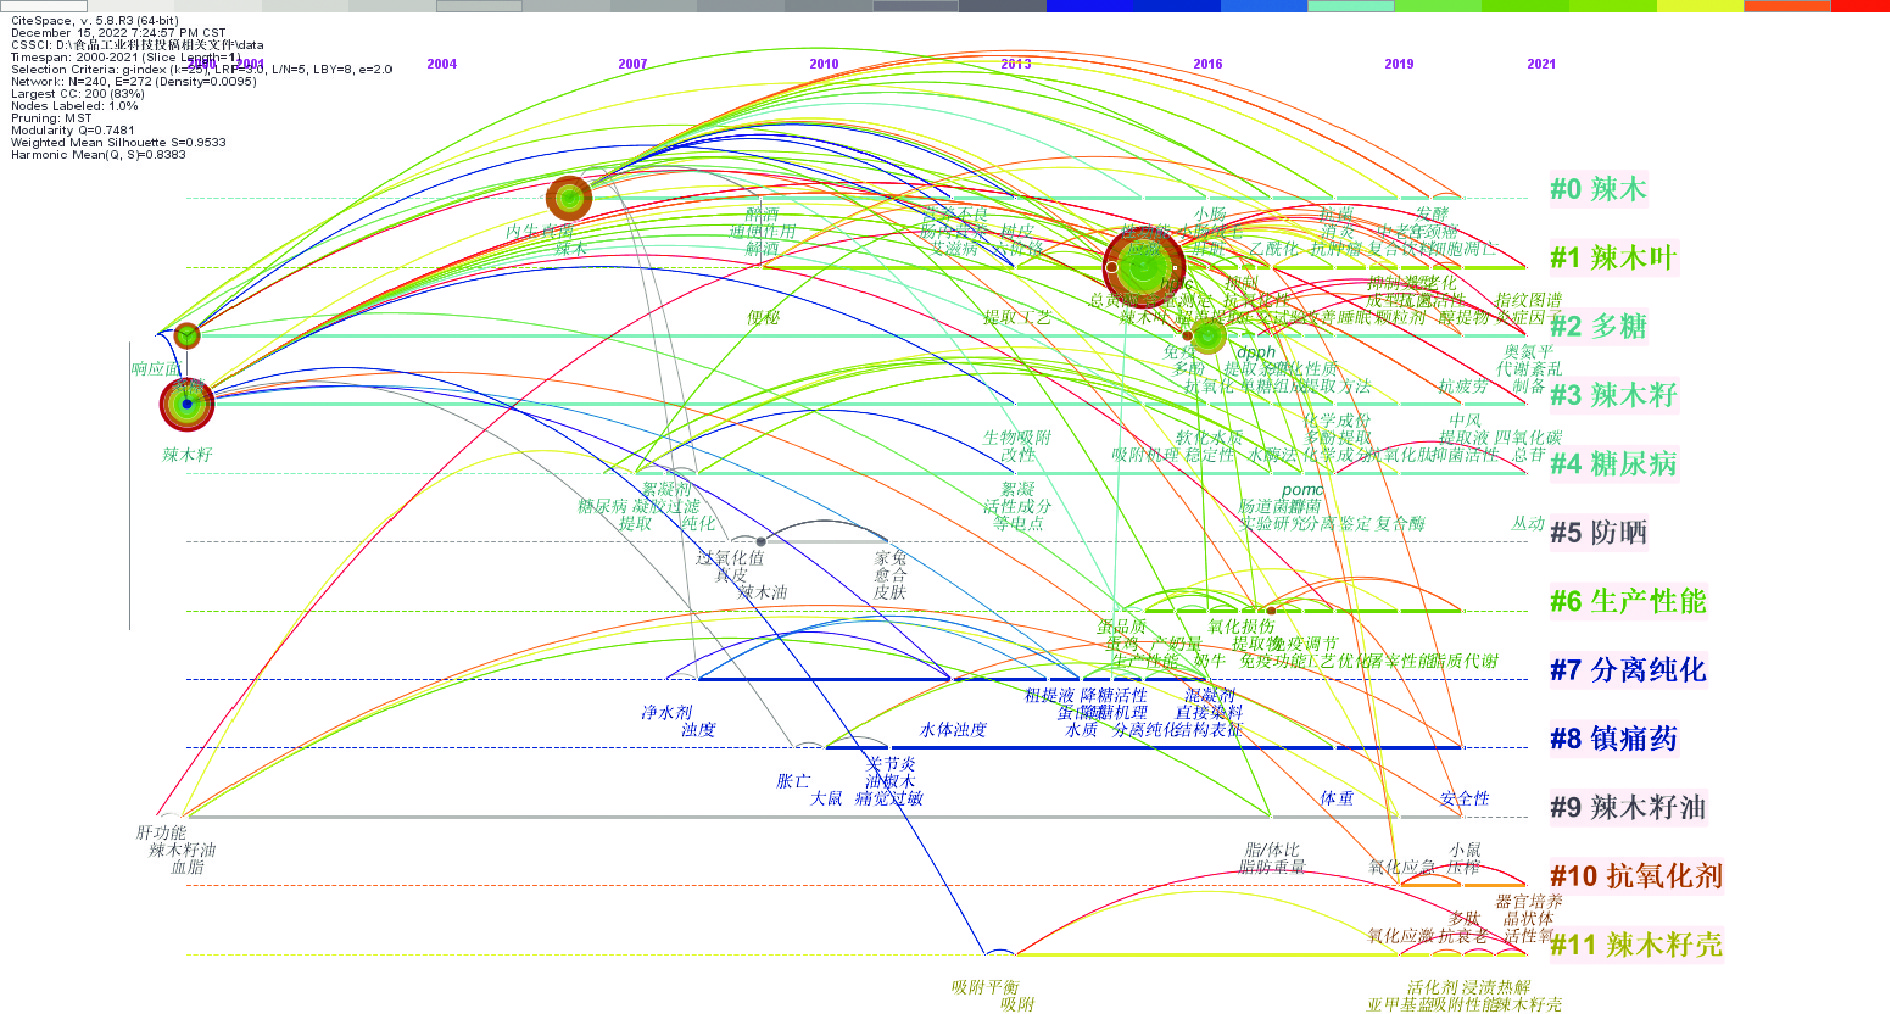This screenshot has height=1014, width=1890.
Task: Click the 2021 year marker
Action: 1541,64
